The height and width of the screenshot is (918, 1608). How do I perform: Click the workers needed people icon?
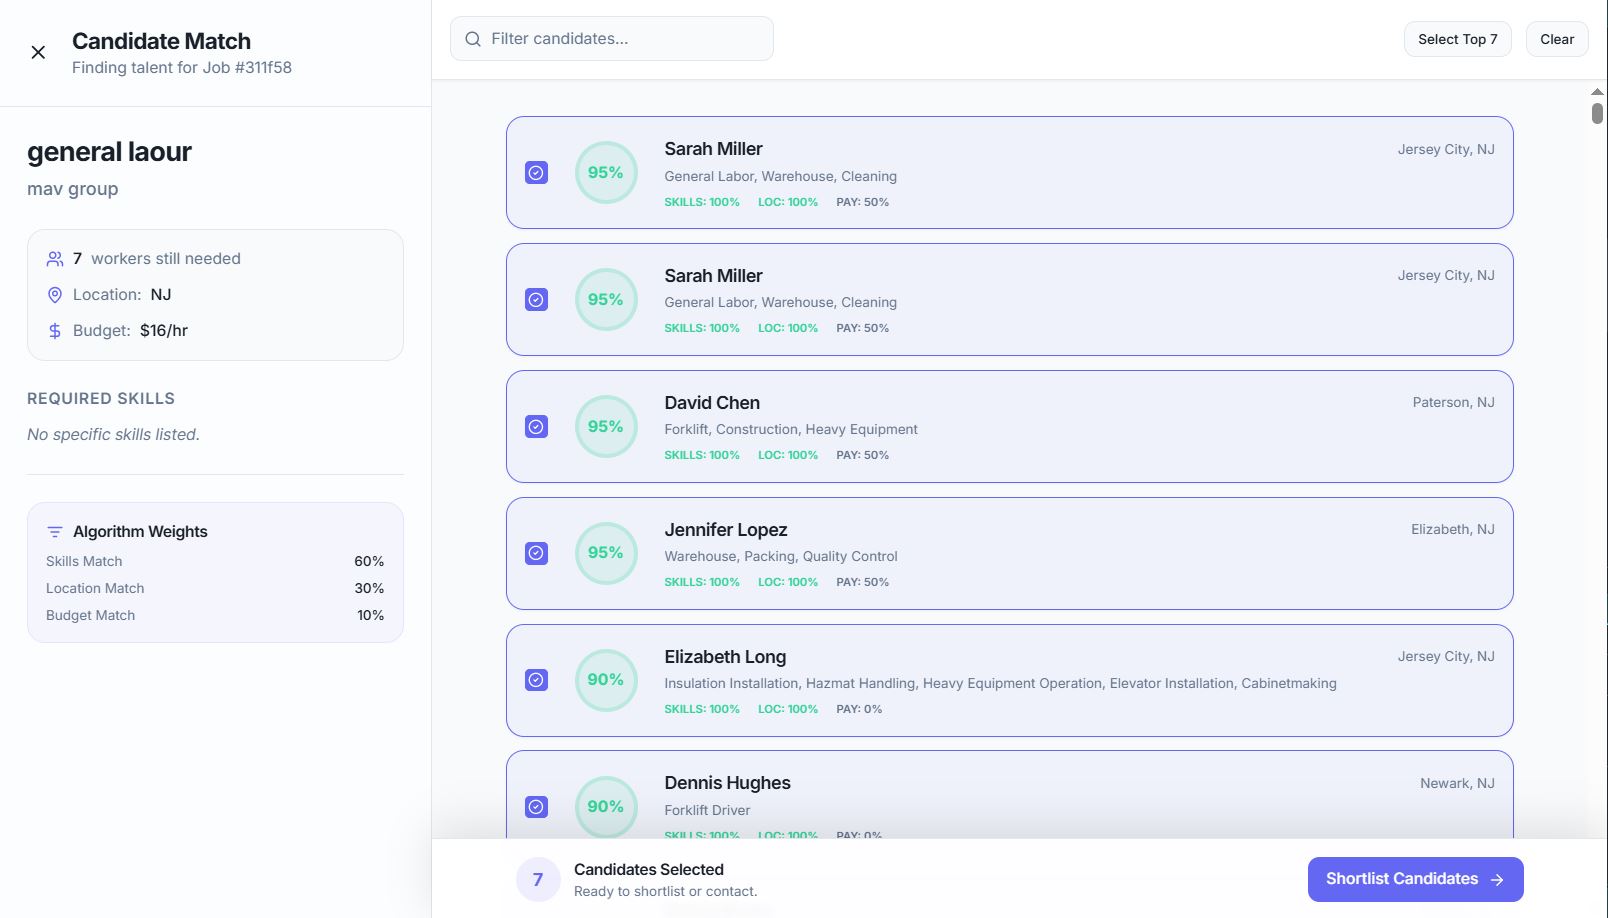click(x=55, y=258)
